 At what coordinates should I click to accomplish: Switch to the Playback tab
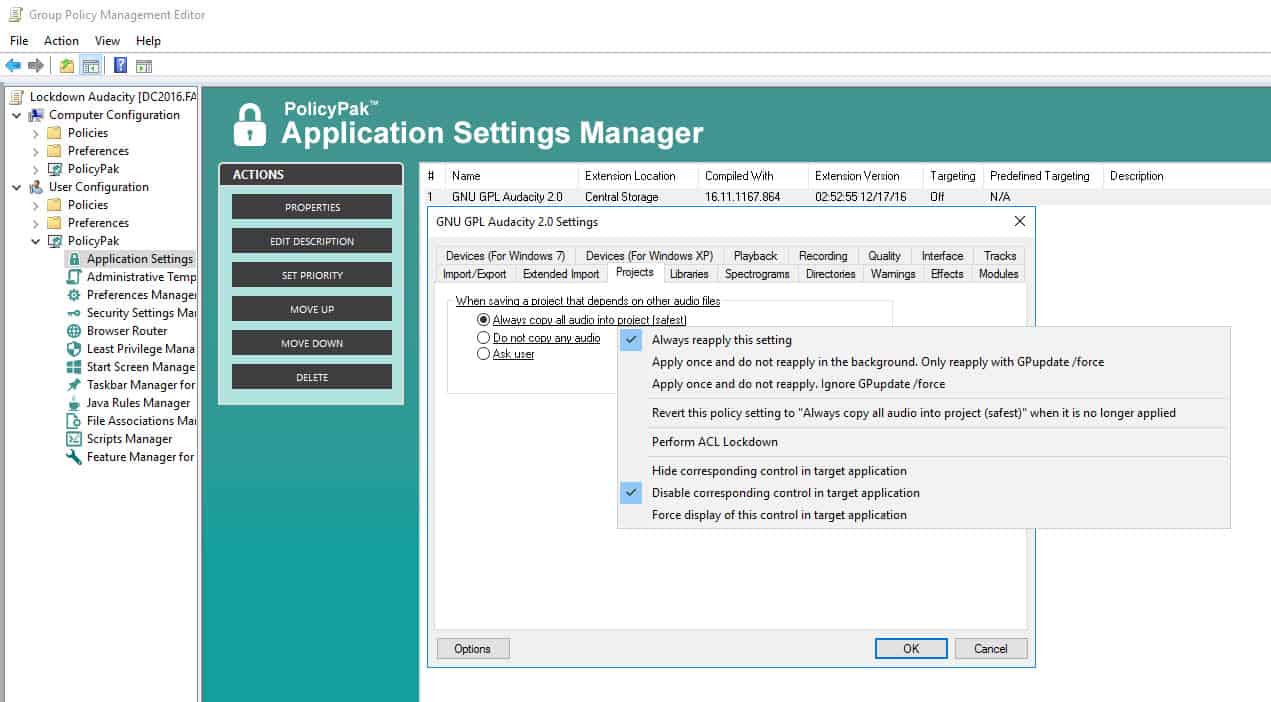coord(755,256)
